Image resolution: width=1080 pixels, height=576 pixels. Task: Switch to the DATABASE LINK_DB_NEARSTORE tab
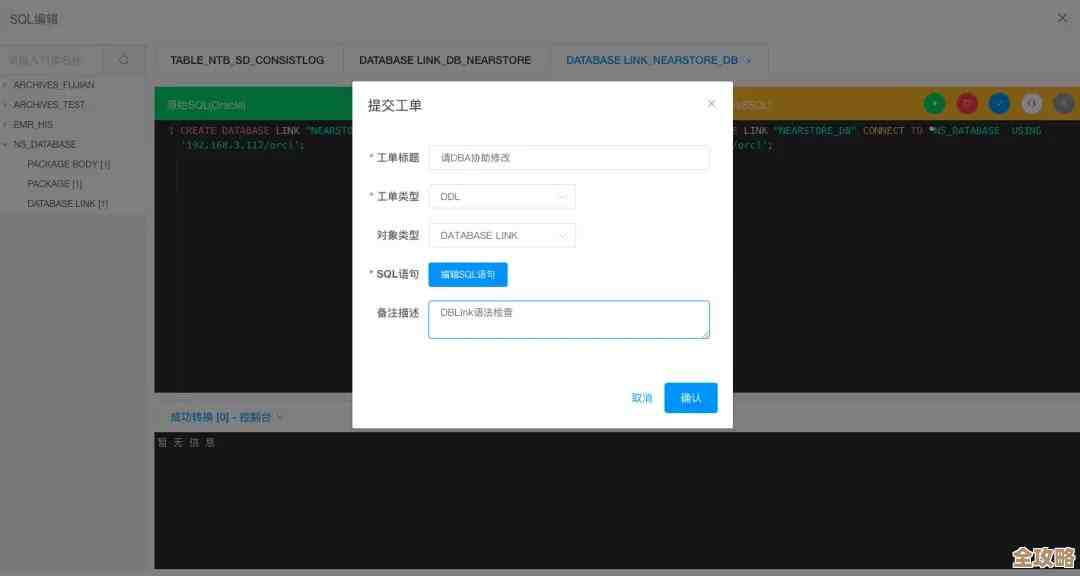pos(445,60)
